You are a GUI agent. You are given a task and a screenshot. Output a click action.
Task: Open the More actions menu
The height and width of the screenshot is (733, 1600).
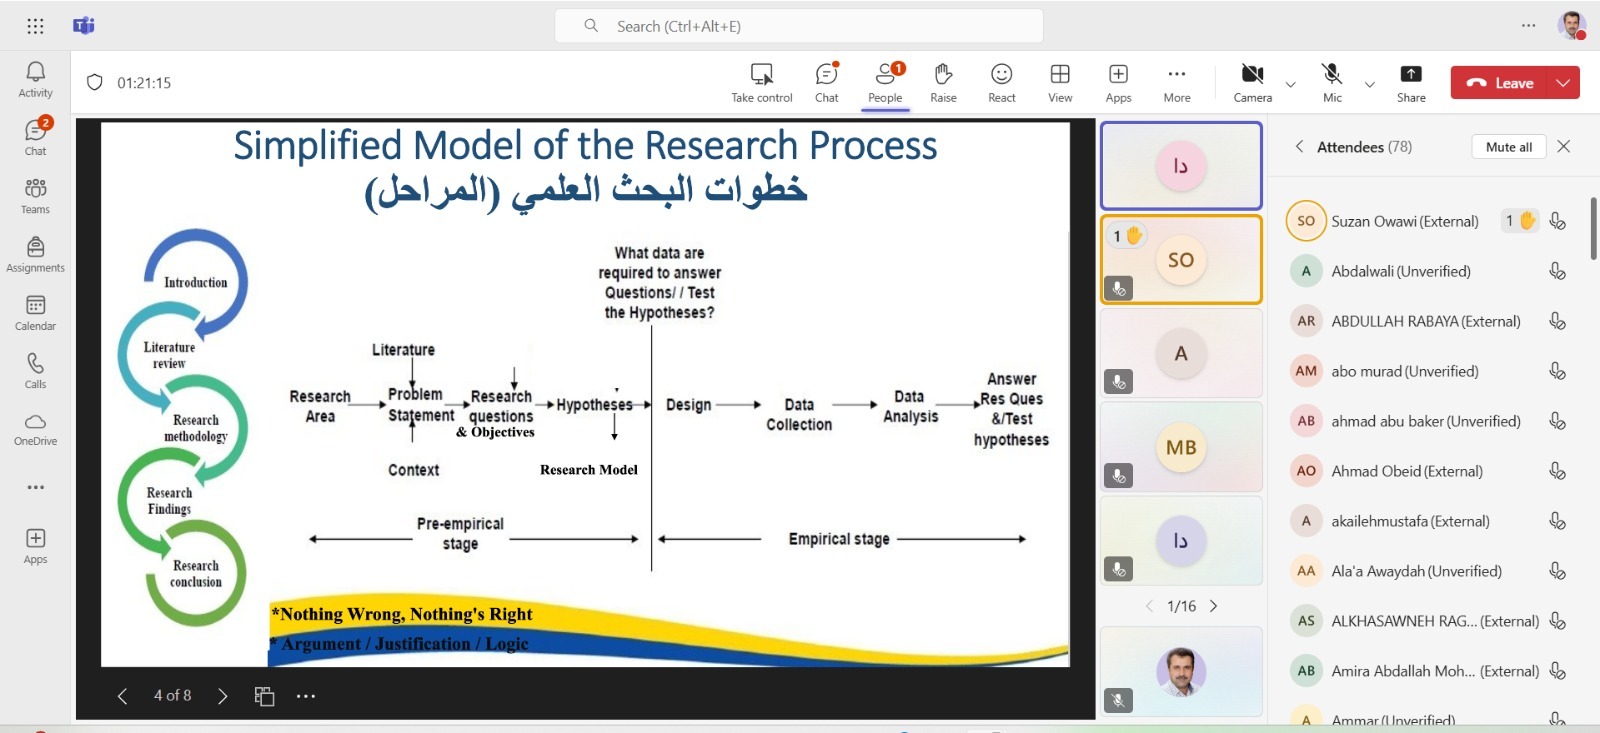point(1177,82)
